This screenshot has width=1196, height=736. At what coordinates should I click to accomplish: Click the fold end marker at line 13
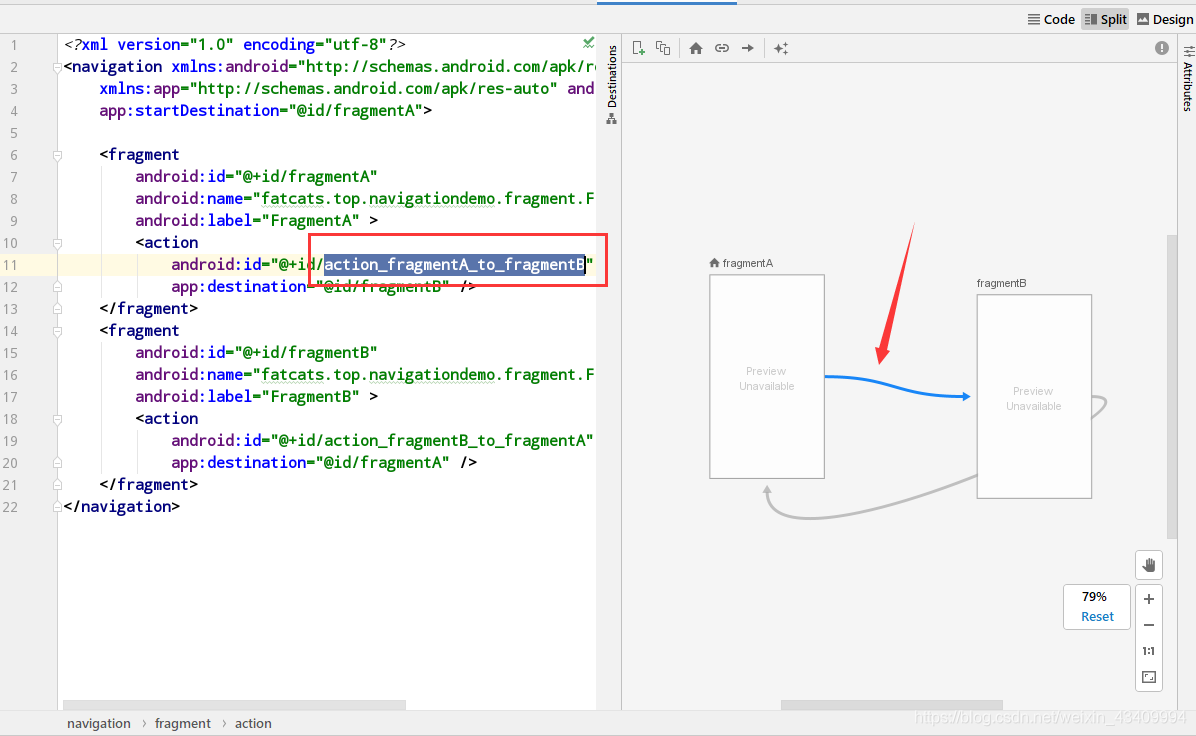tap(57, 309)
